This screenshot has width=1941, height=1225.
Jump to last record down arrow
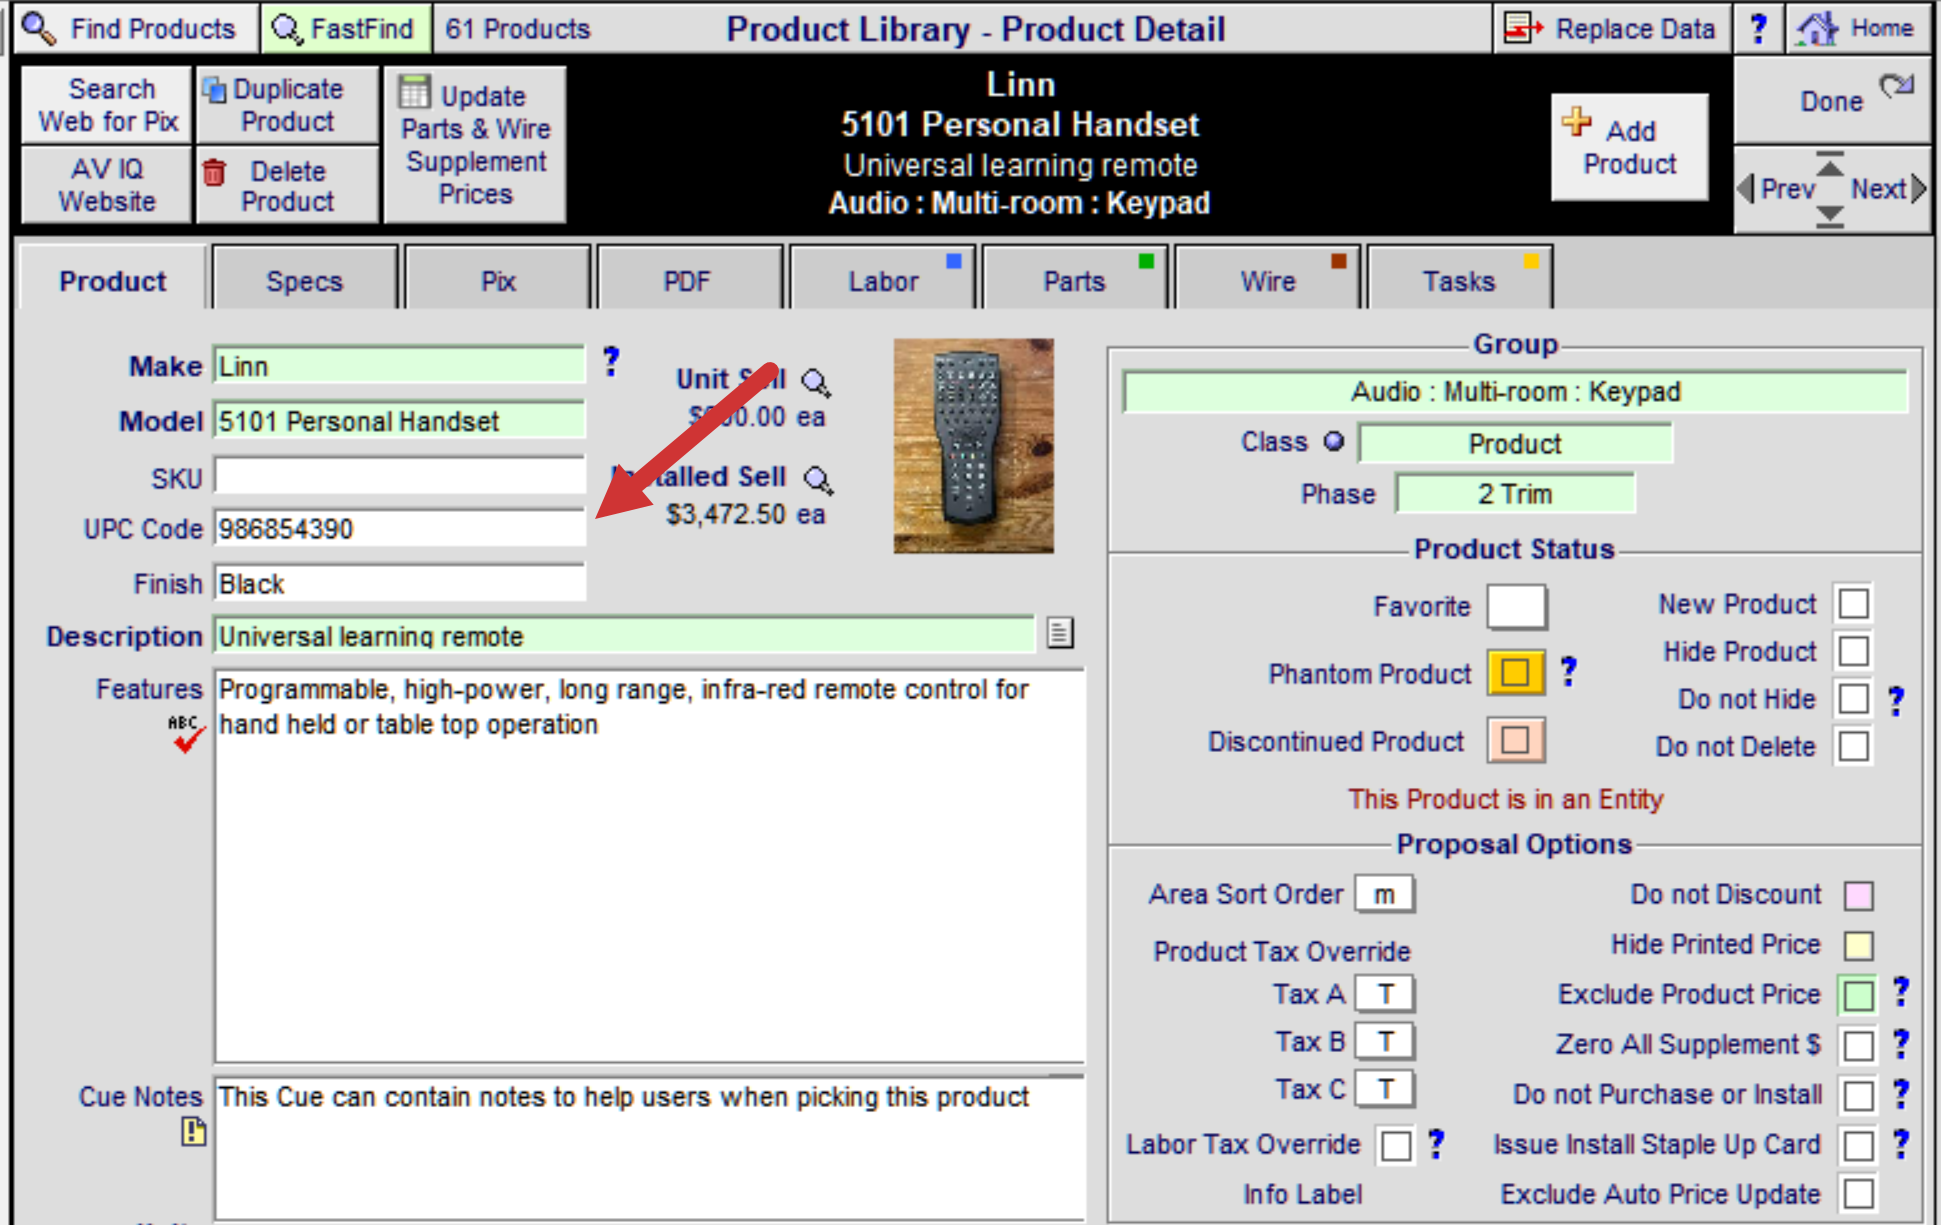pos(1830,215)
